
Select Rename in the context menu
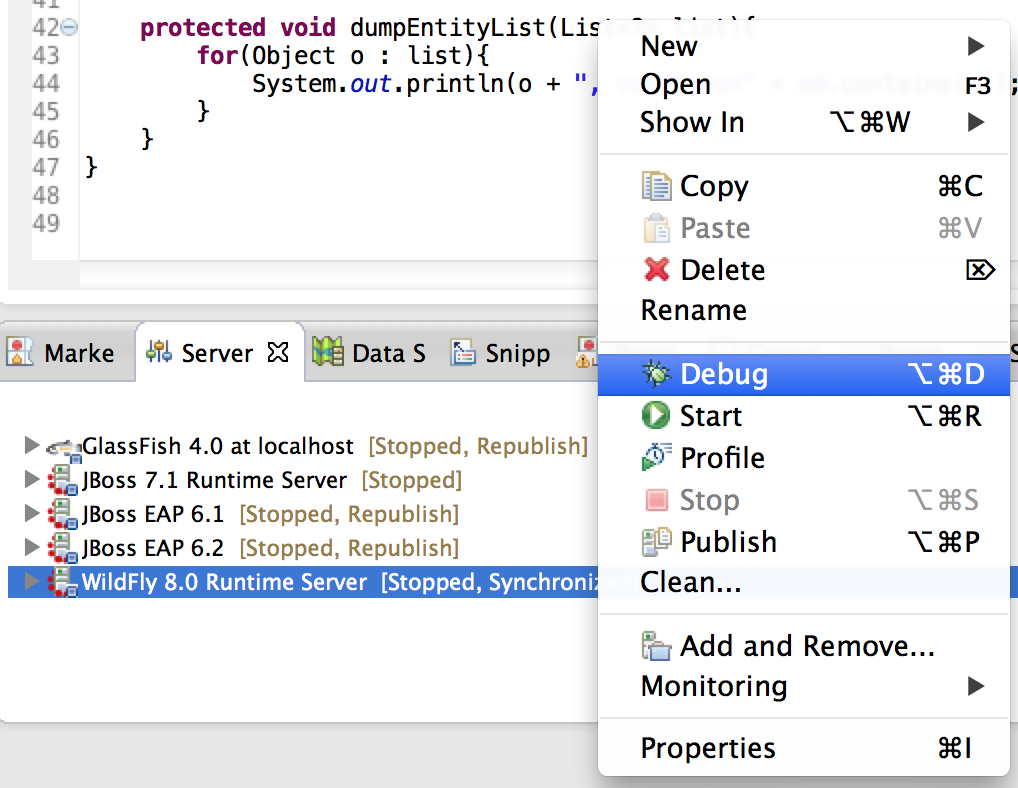[804, 310]
